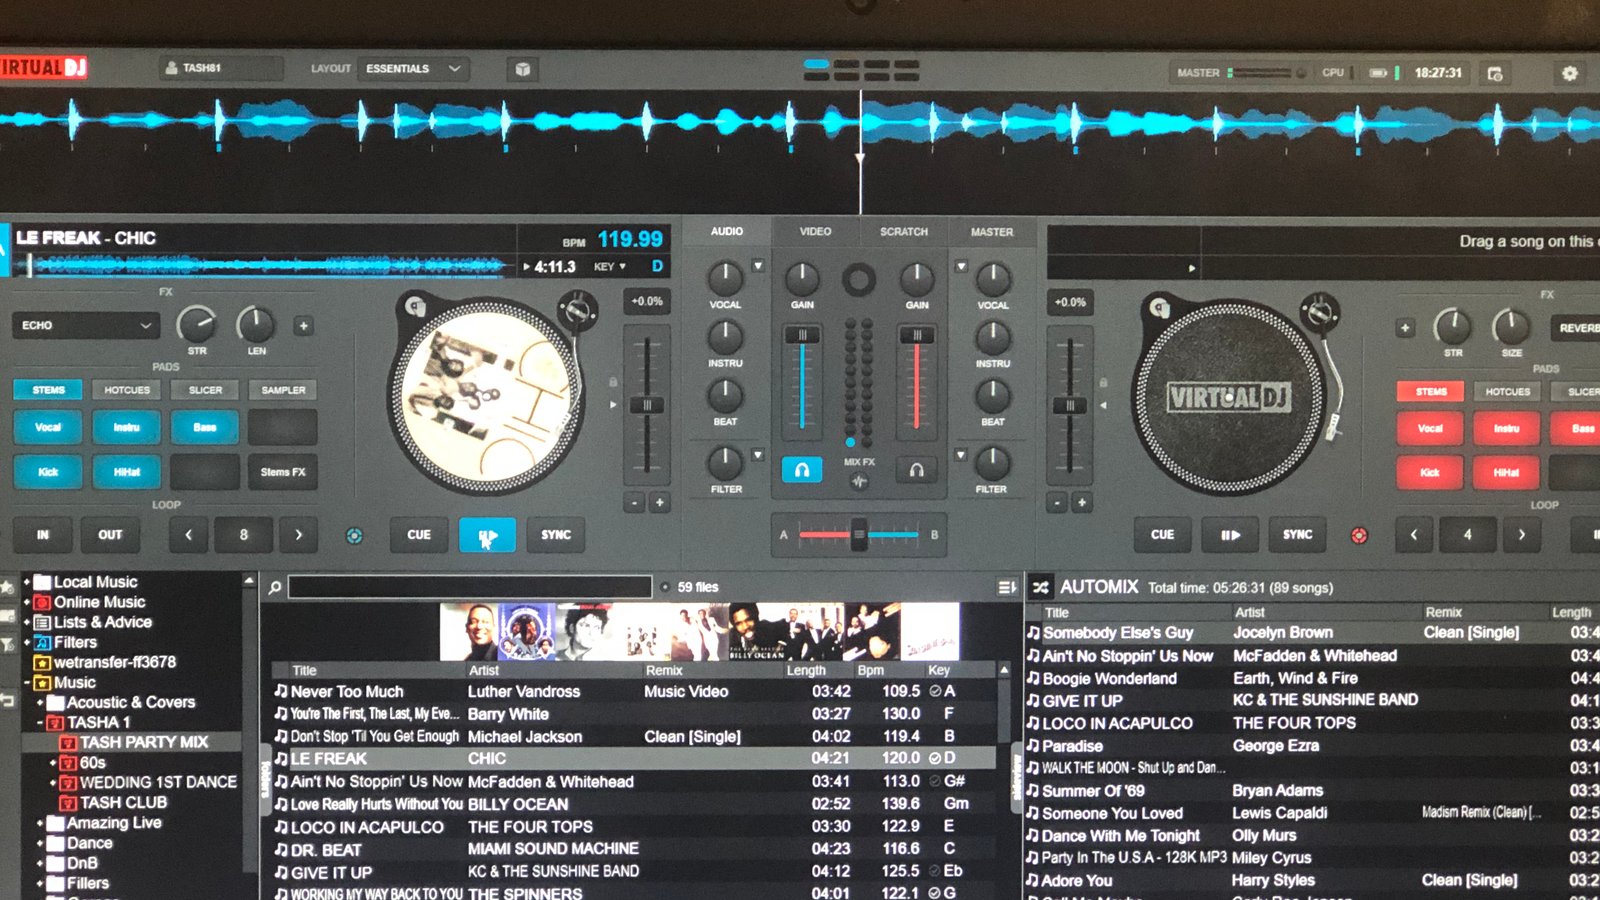The width and height of the screenshot is (1600, 900).
Task: Click the left deck play/pause button
Action: click(x=487, y=535)
